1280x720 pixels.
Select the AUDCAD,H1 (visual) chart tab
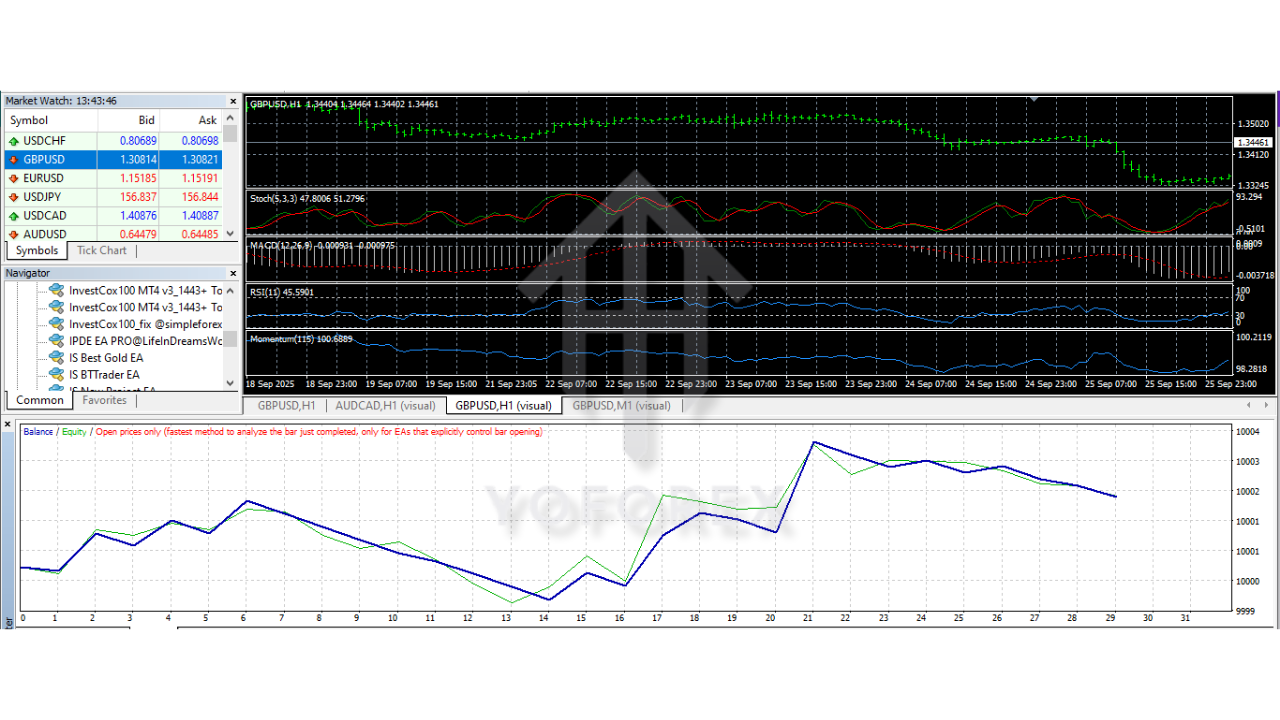(386, 405)
